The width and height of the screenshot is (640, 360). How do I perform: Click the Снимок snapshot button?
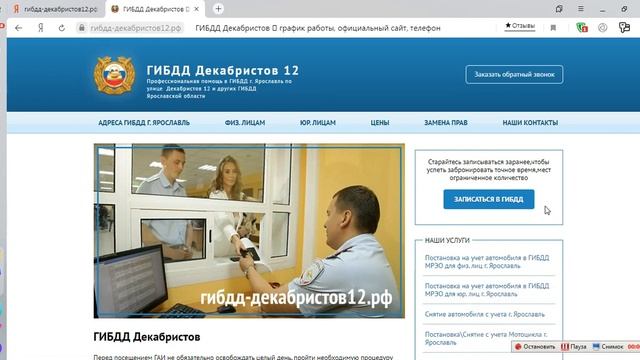point(608,347)
